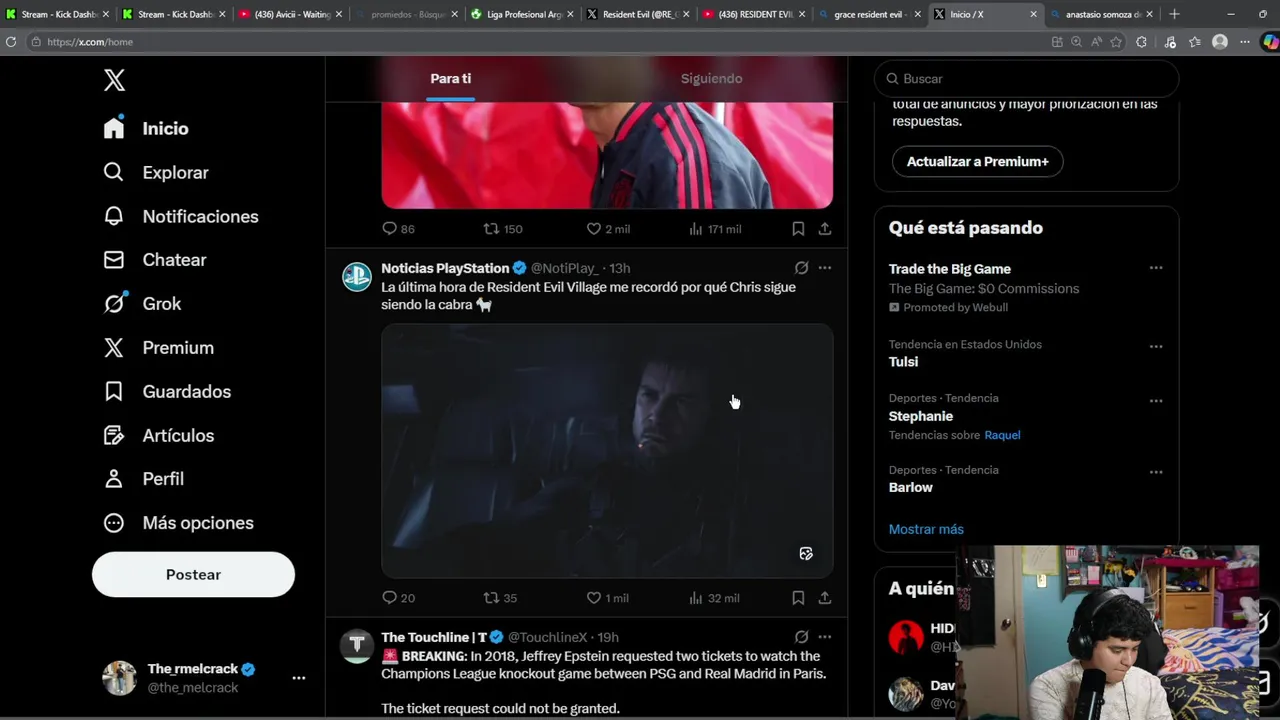Open options for the Tulsi trend
This screenshot has width=1280, height=720.
tap(1156, 346)
